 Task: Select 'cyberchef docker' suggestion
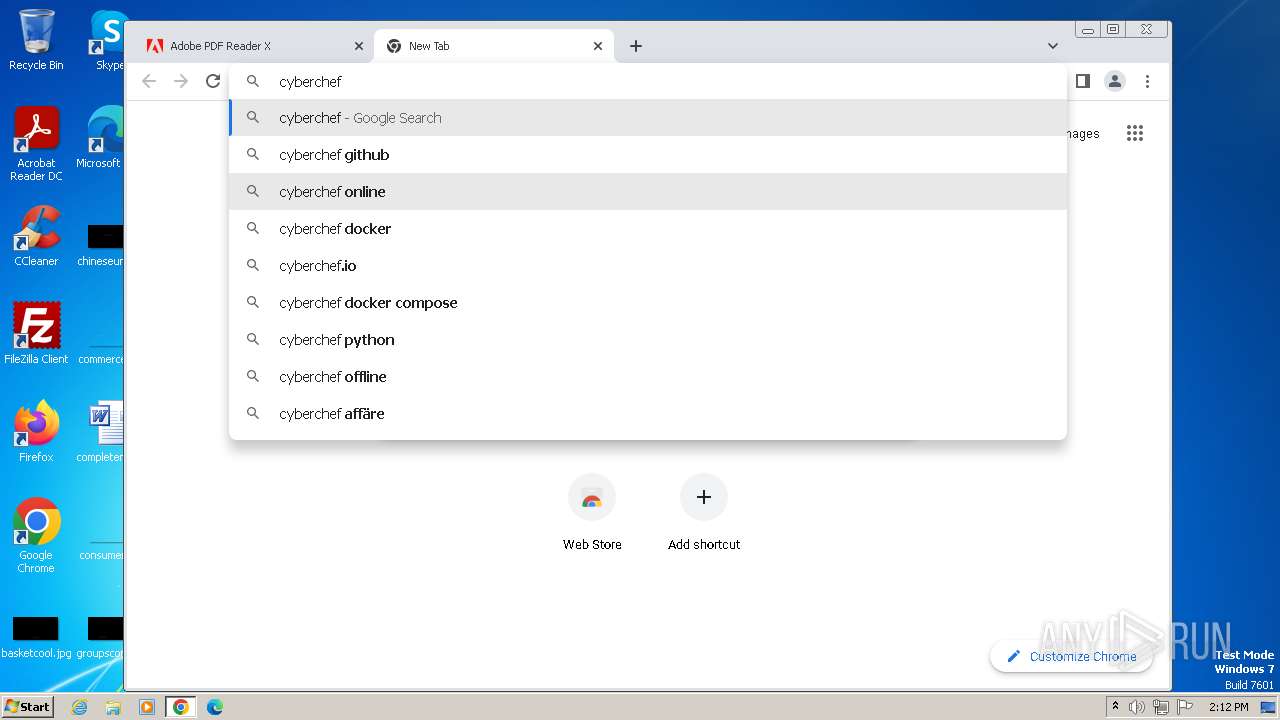tap(648, 229)
